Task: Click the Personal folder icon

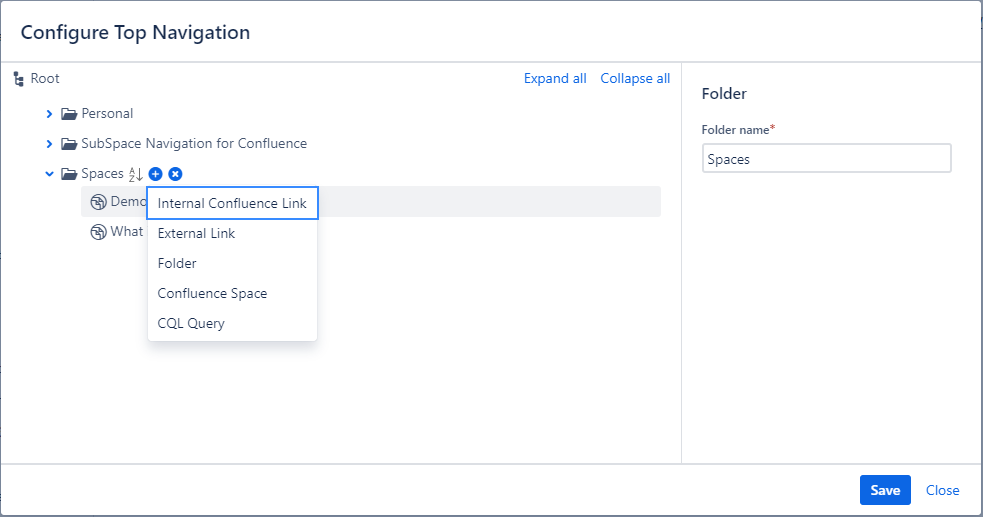Action: [x=69, y=114]
